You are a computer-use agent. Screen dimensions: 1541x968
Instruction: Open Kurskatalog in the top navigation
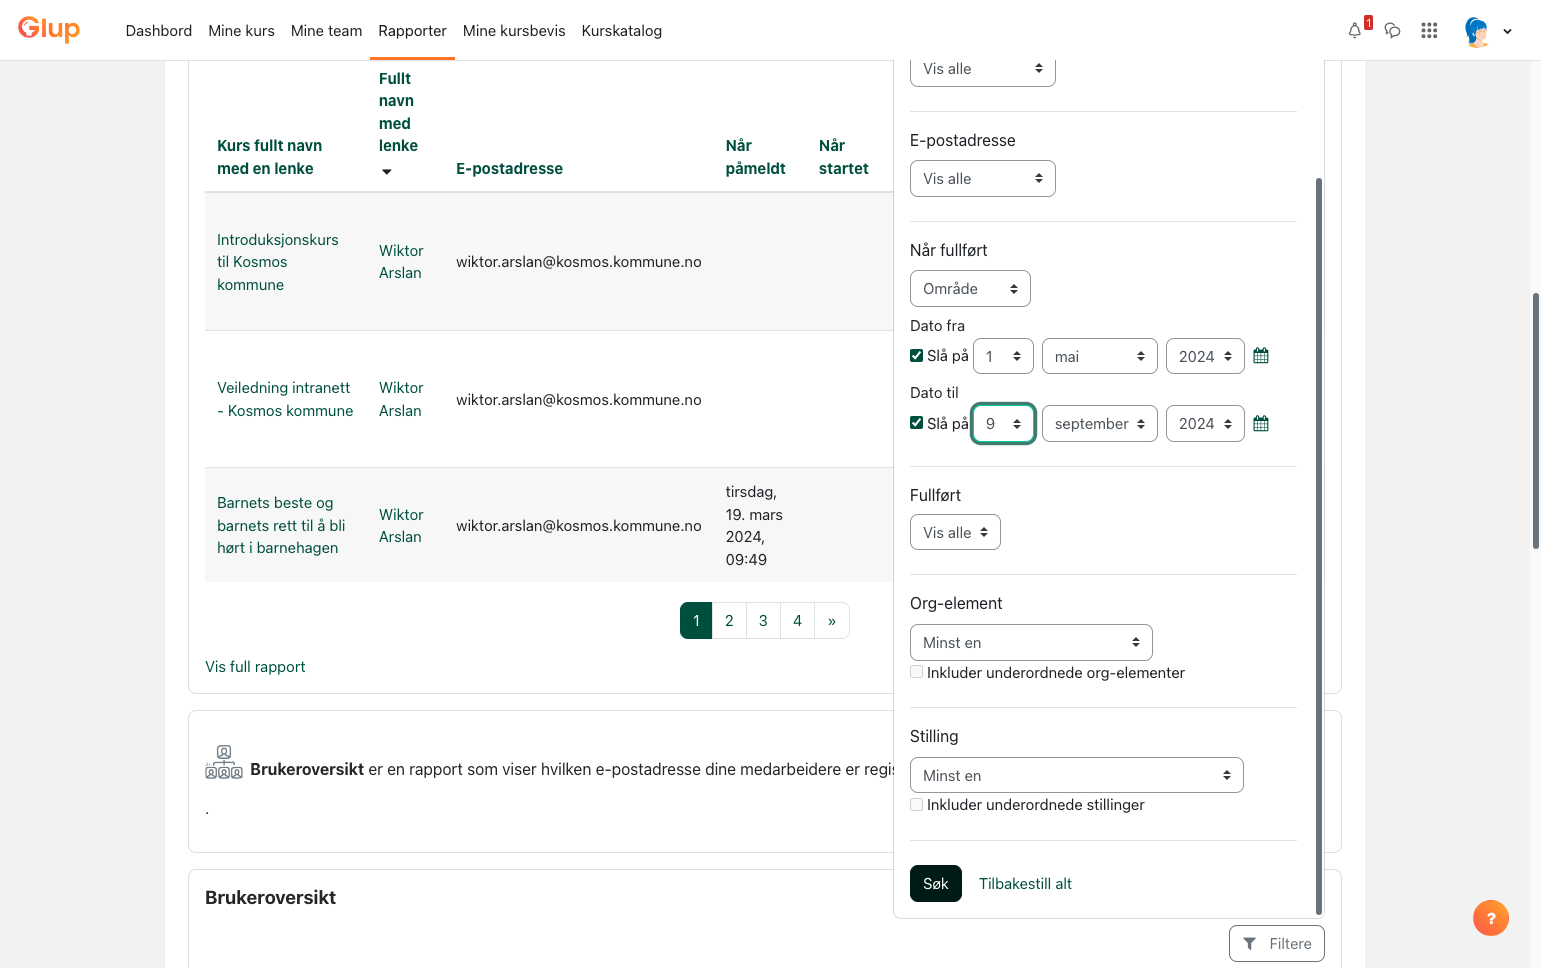point(621,31)
